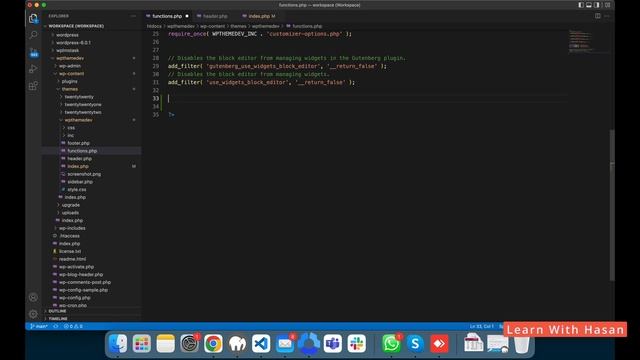Click the htdocs breadcrumb

154,26
